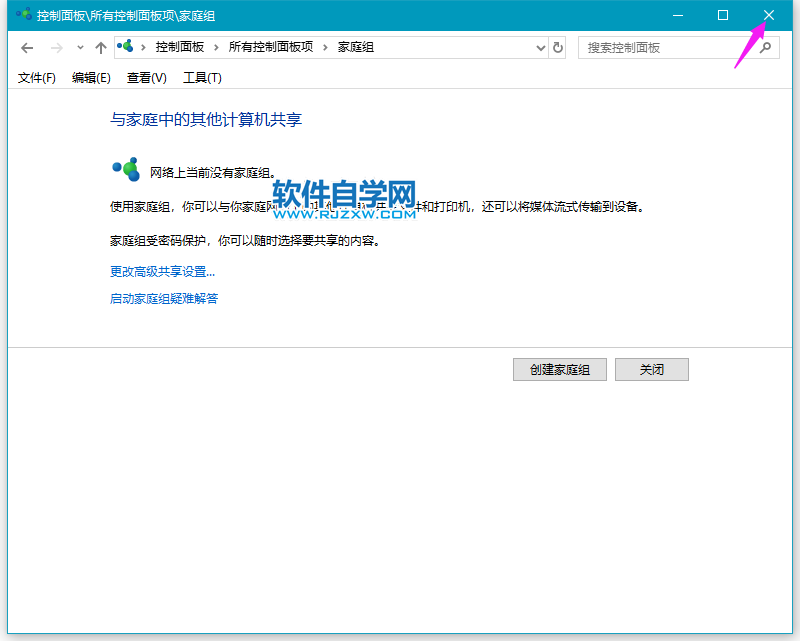
Task: Refresh the address bar location
Action: [x=558, y=47]
